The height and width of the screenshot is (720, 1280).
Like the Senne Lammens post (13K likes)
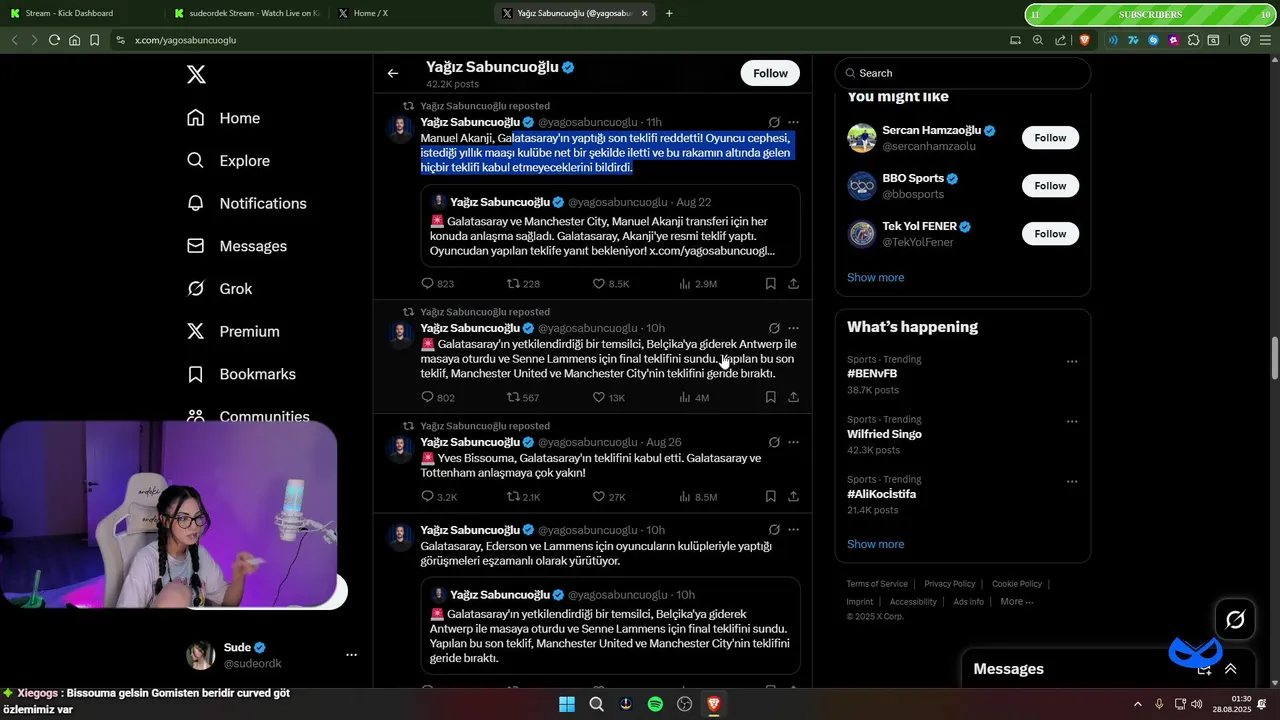coord(609,397)
